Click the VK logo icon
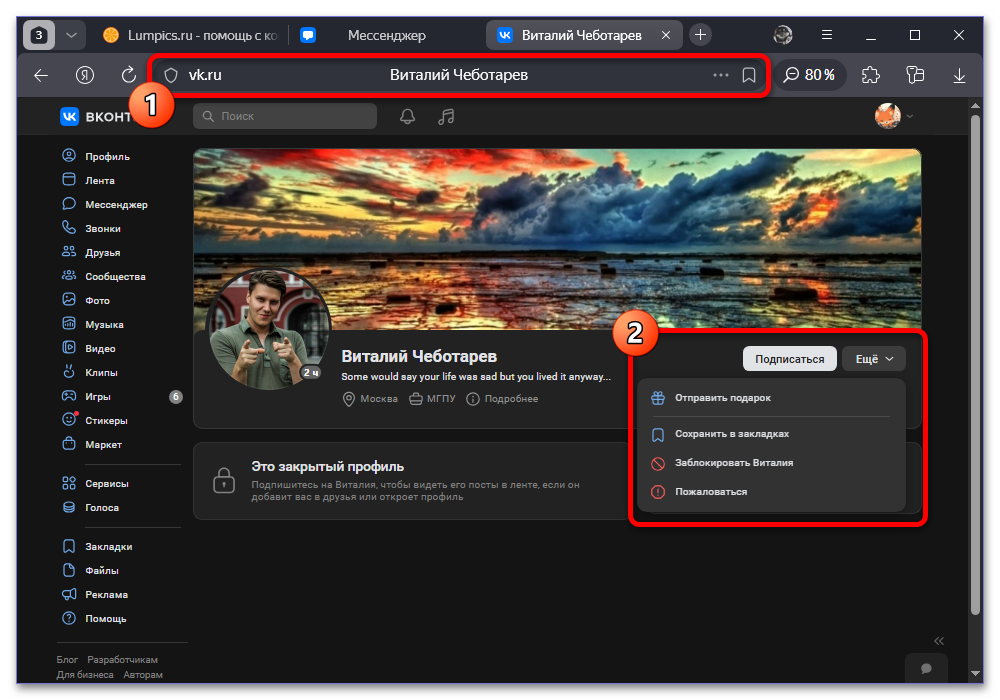Viewport: 1000px width, 700px height. (70, 117)
